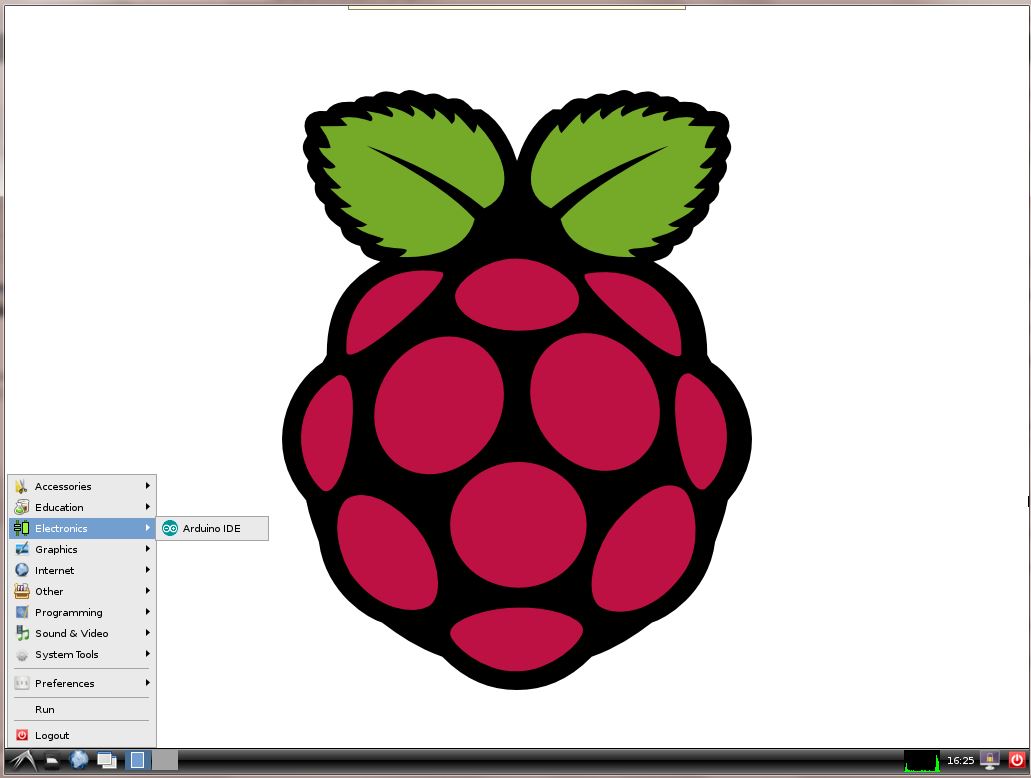
Task: Select the highlighted Electronics menu entry
Action: pos(82,528)
